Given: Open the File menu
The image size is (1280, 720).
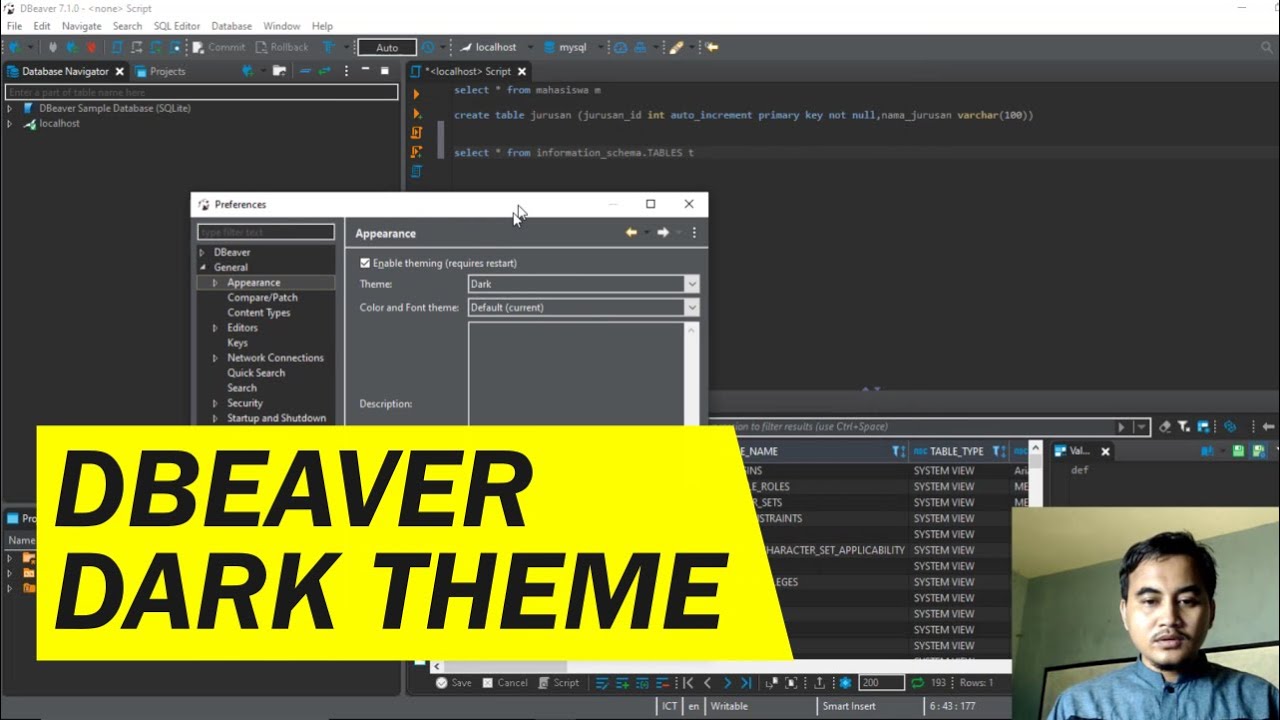Looking at the screenshot, I should click(x=14, y=26).
